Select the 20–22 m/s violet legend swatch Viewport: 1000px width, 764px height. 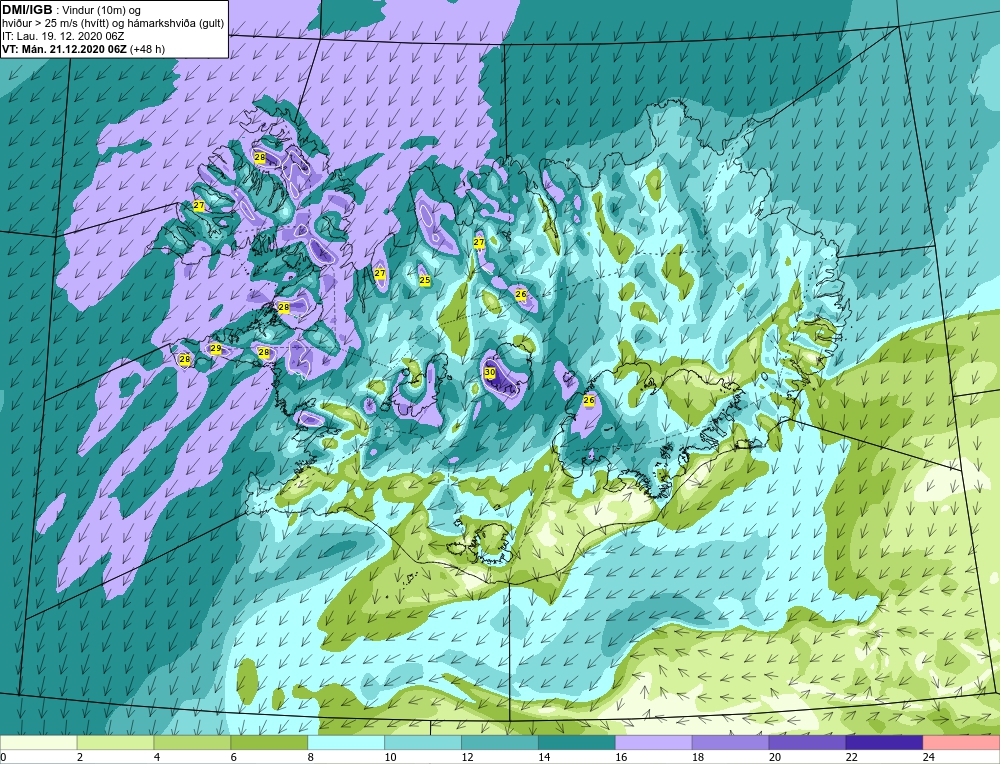coord(807,743)
